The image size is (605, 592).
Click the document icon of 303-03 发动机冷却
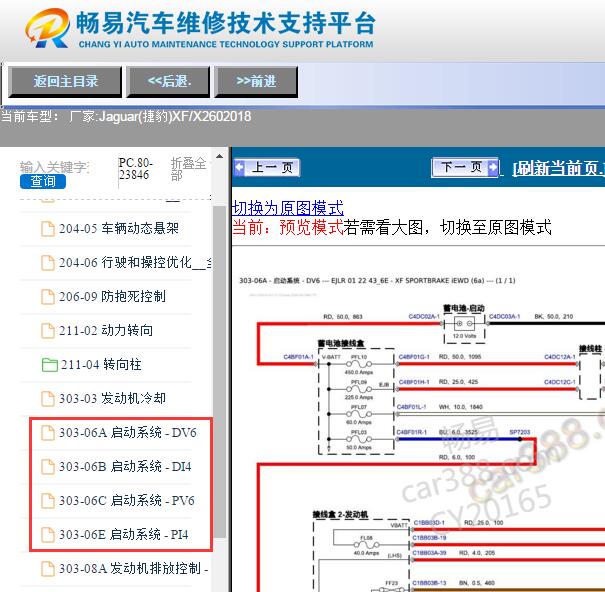[x=48, y=399]
